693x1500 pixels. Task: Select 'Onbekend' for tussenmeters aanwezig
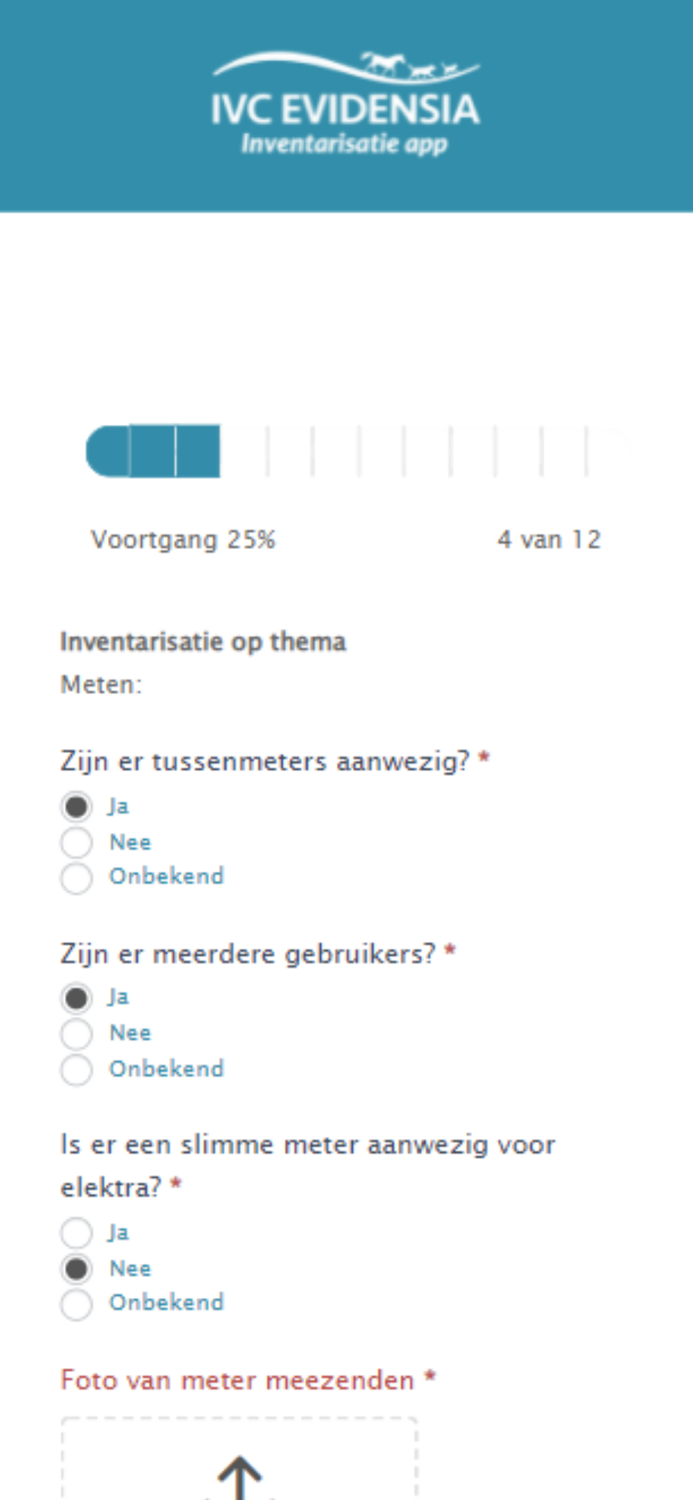76,878
